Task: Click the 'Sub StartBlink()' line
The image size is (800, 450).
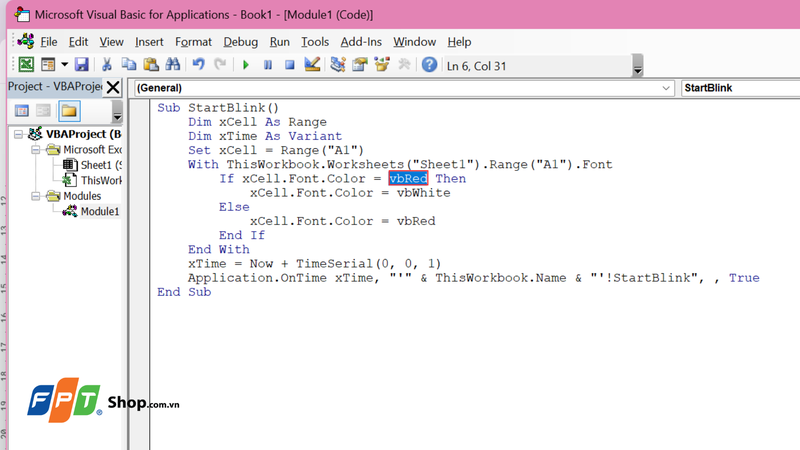Action: tap(218, 108)
